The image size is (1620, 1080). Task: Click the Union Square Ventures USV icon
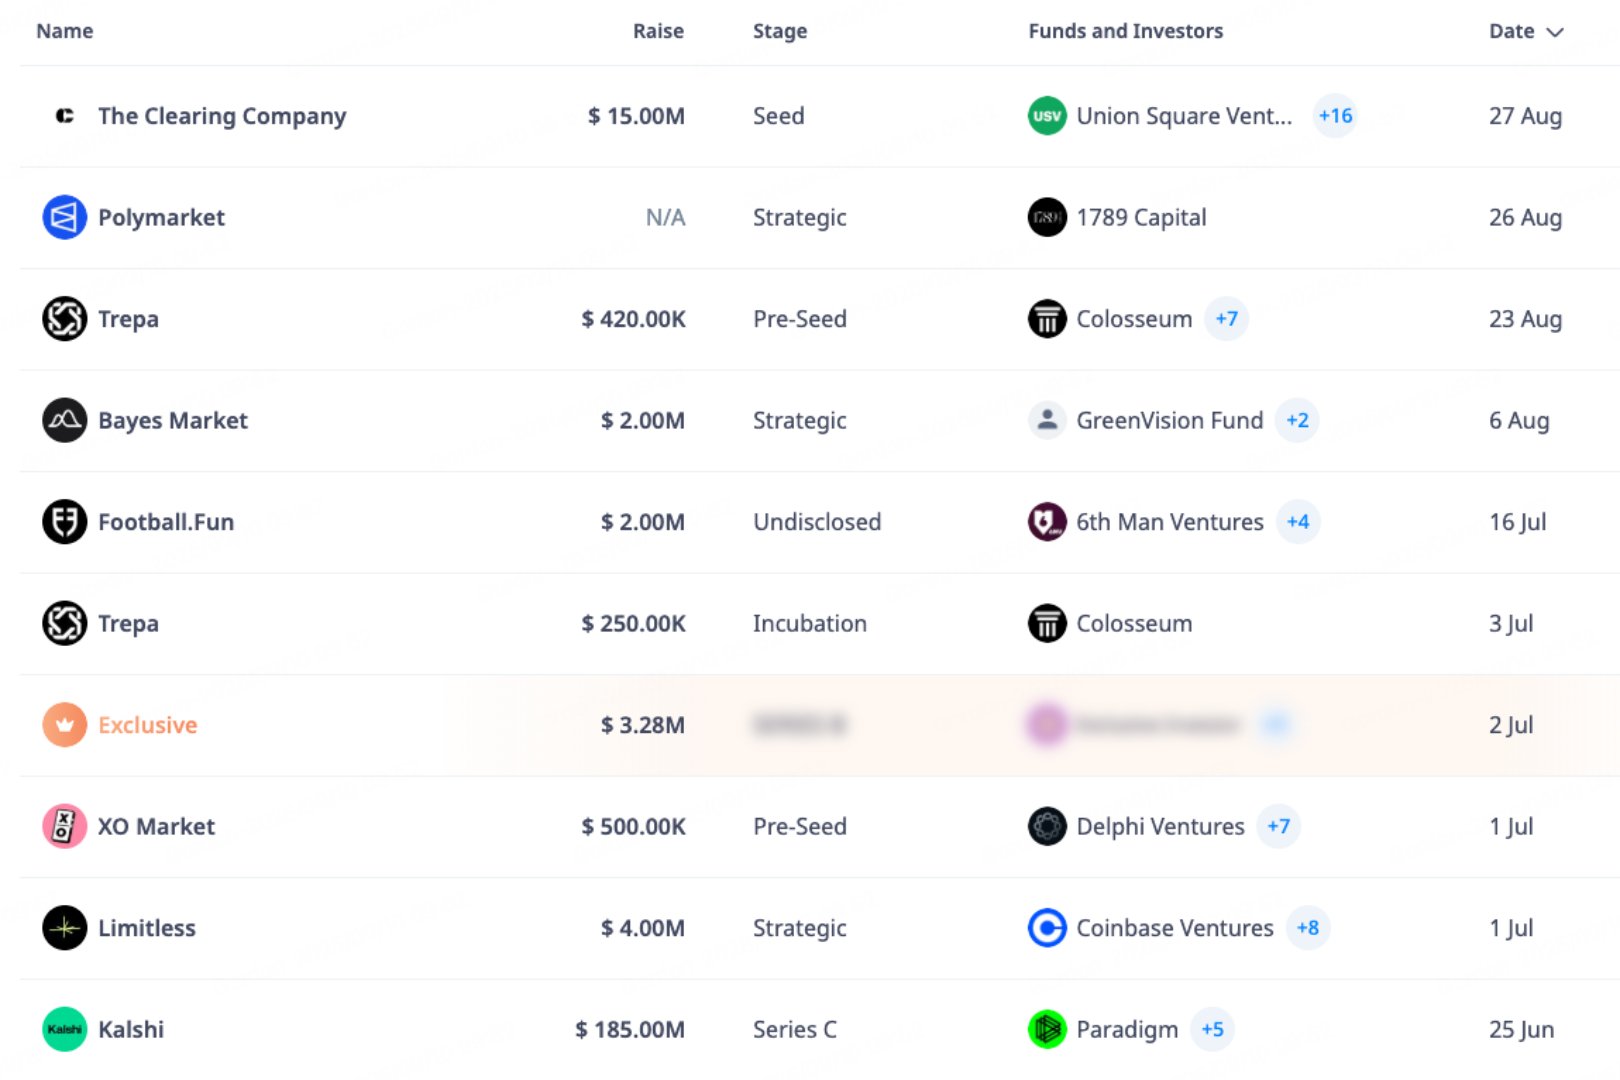[1047, 116]
